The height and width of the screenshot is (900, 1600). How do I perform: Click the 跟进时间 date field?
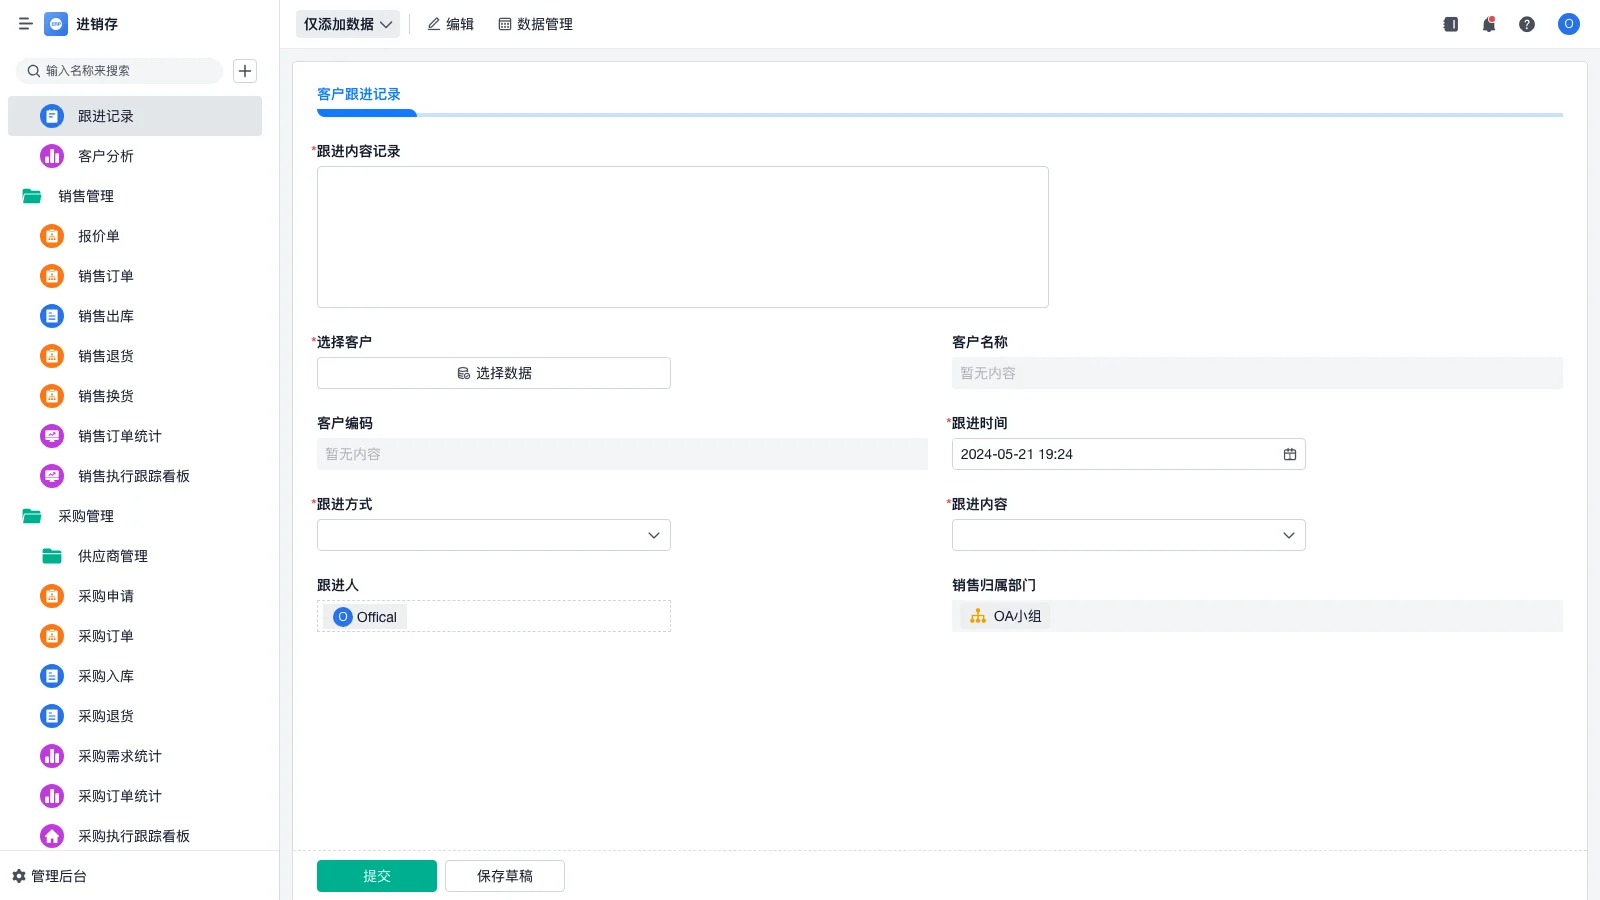[x=1129, y=454]
